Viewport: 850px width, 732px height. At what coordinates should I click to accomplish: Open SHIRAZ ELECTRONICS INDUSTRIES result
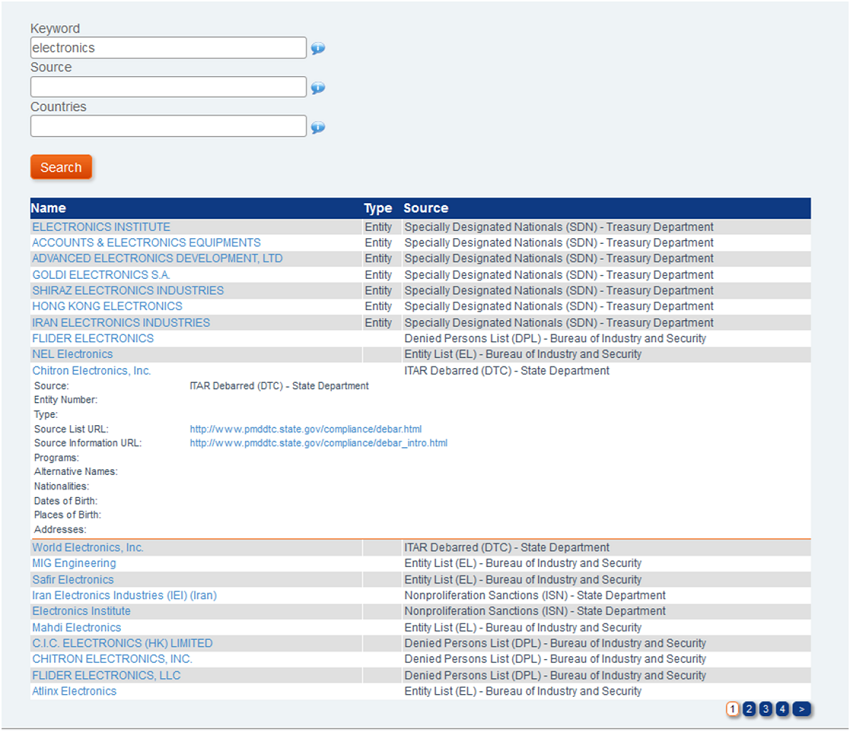coord(128,291)
